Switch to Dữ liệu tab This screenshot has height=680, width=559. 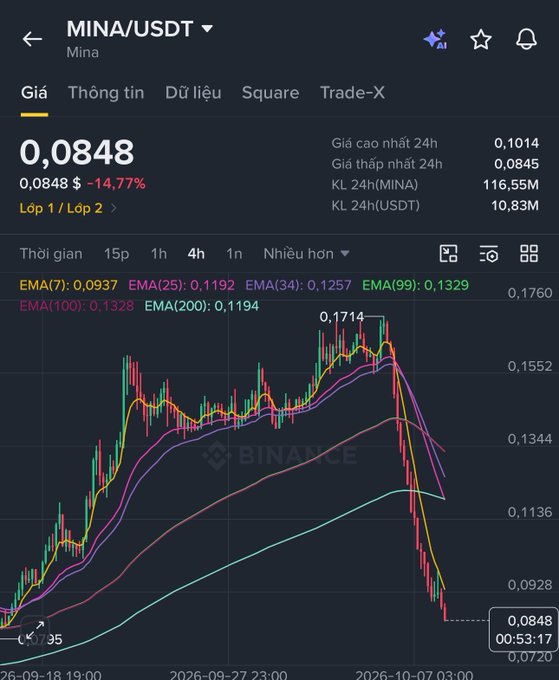[x=193, y=93]
